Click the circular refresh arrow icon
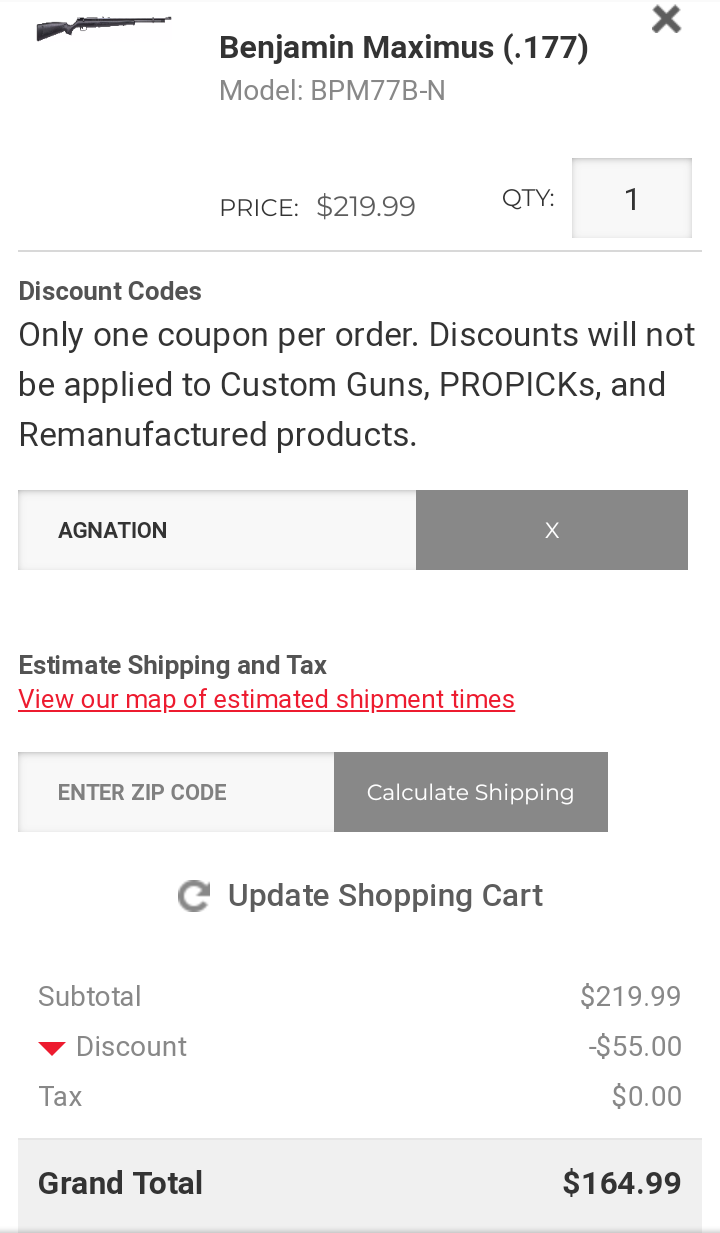 click(x=193, y=896)
